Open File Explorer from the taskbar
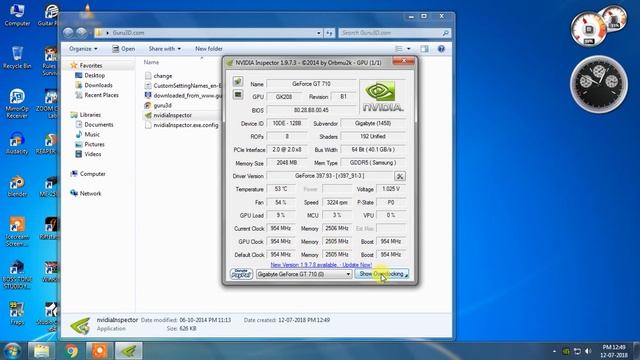 tap(41, 351)
